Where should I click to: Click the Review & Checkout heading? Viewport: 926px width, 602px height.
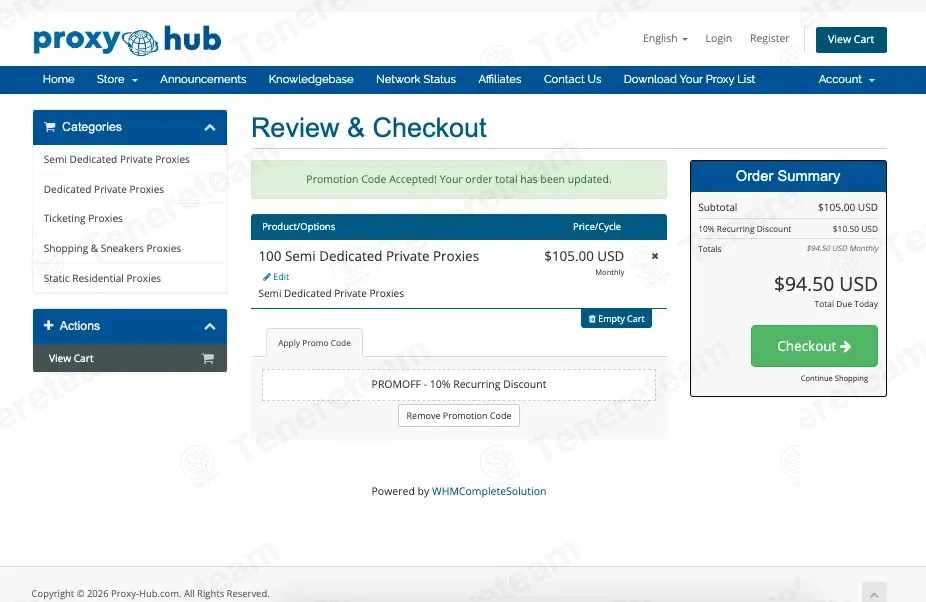(369, 128)
